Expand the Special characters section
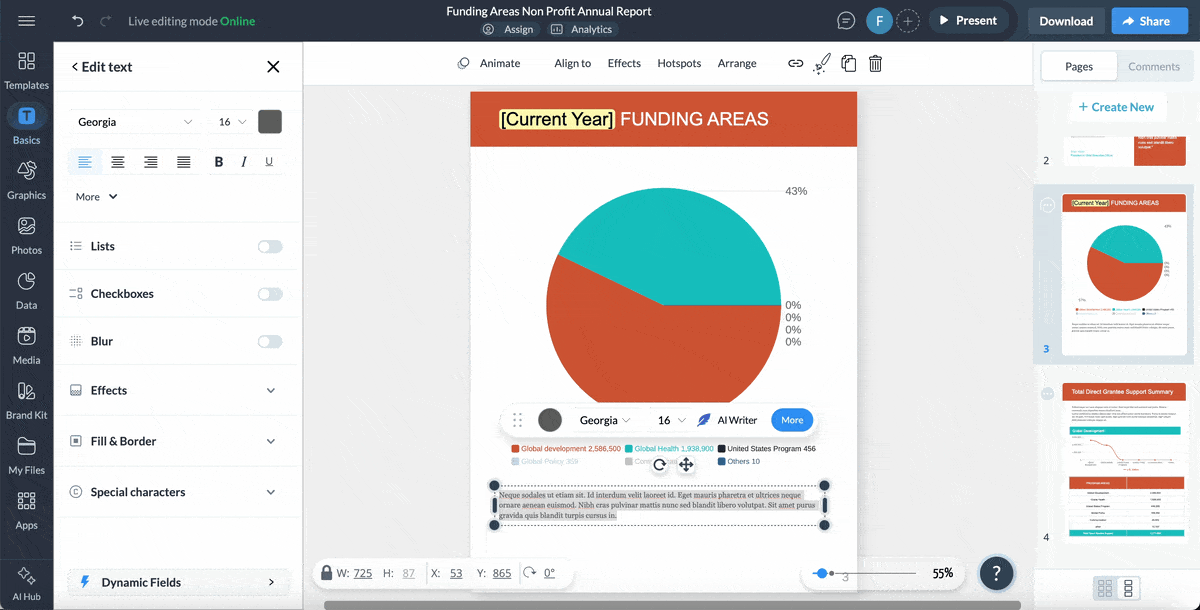The width and height of the screenshot is (1200, 610). [176, 492]
